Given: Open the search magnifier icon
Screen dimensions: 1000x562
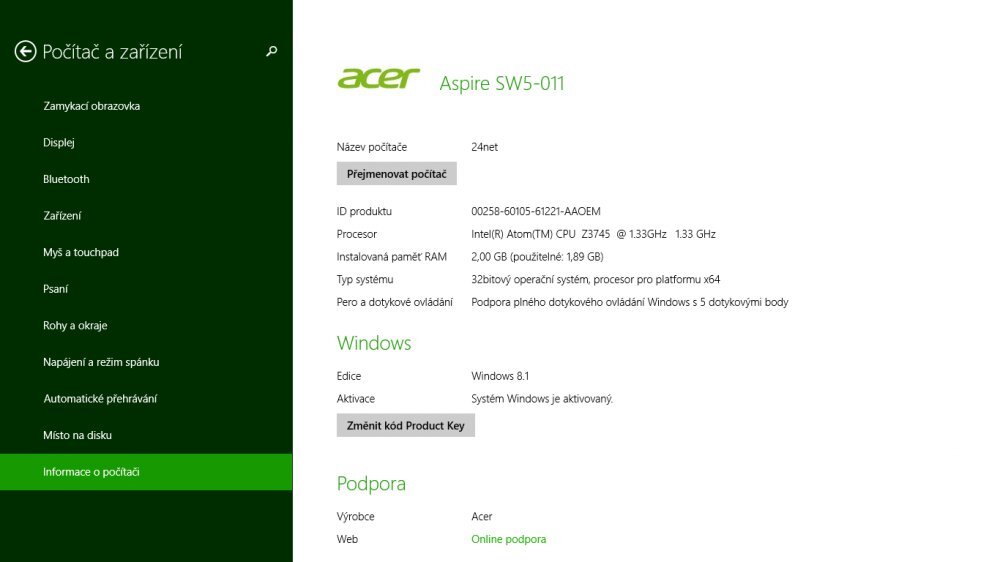Looking at the screenshot, I should click(272, 51).
